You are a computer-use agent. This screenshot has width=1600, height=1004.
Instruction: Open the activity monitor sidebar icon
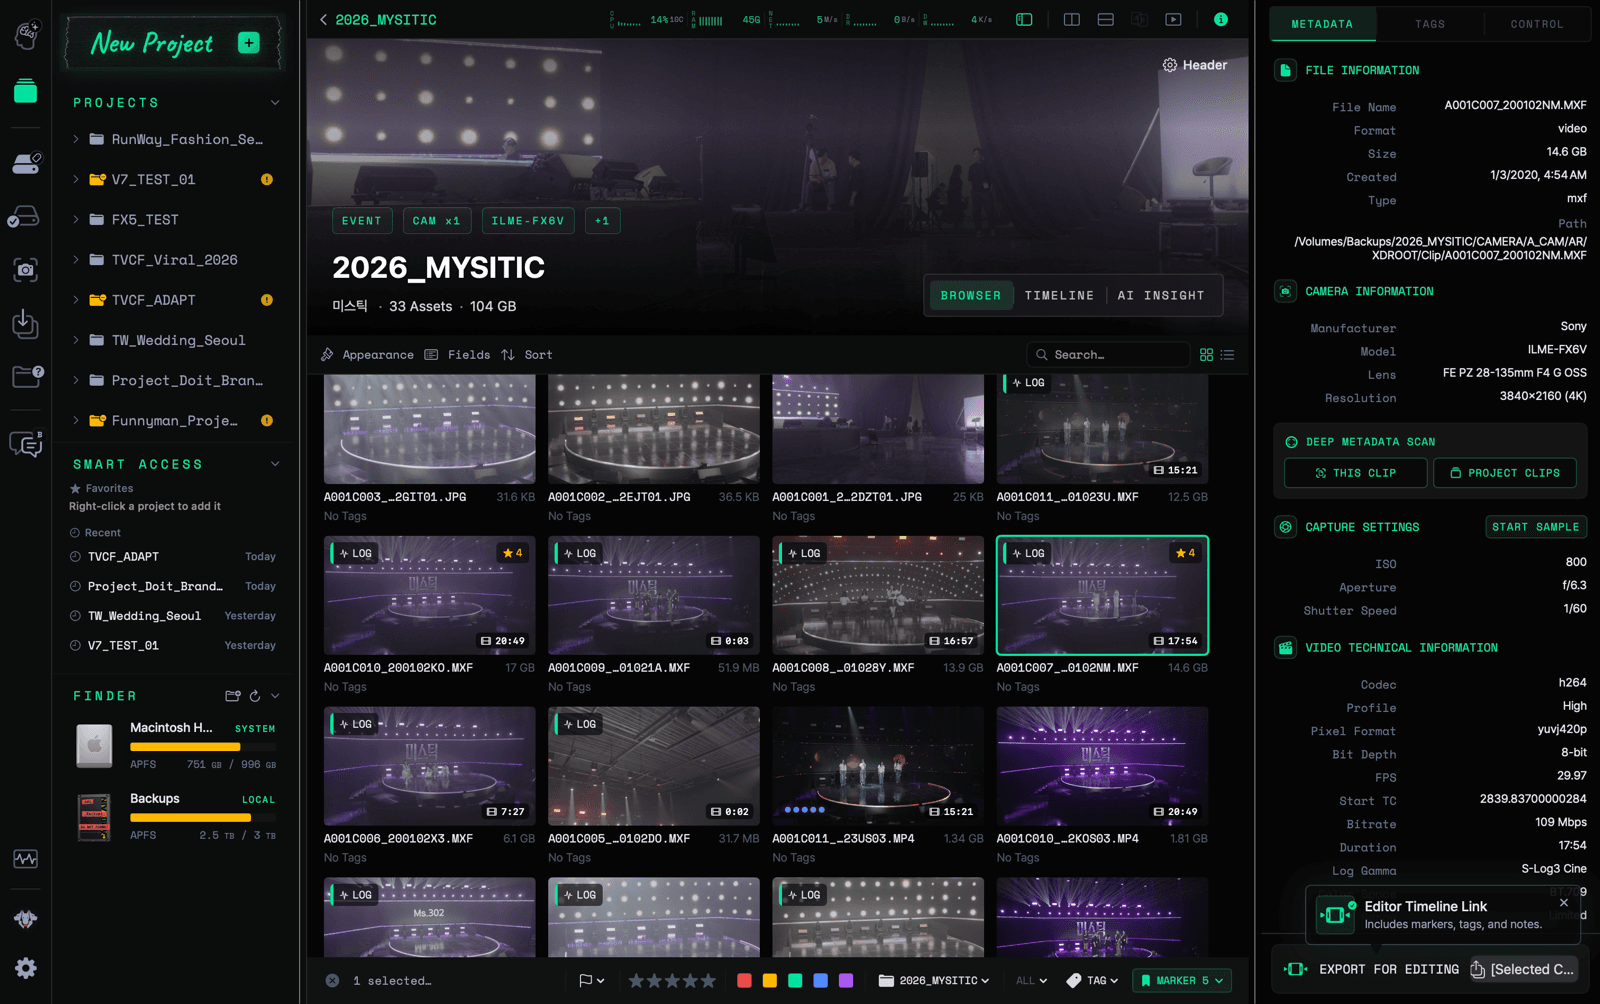[x=26, y=859]
